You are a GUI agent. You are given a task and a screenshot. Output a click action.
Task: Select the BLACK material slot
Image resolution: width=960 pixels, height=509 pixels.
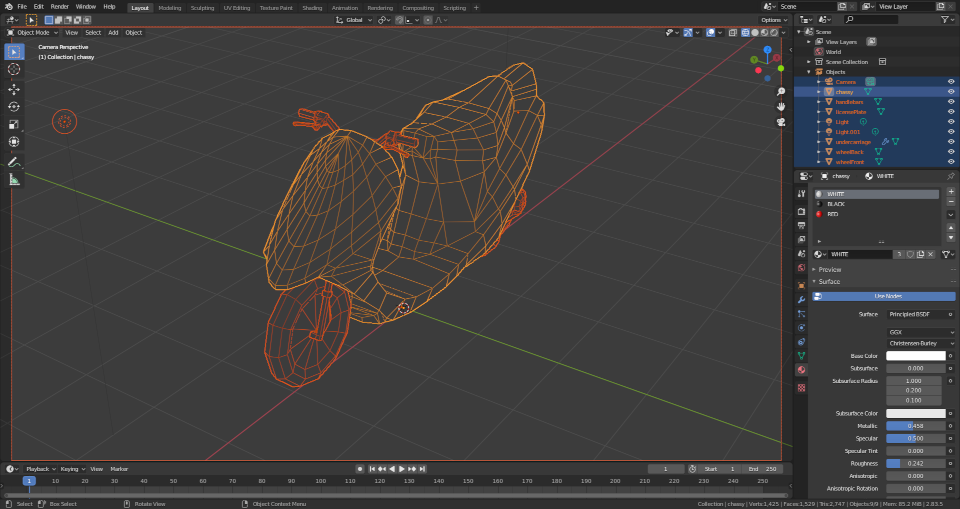(x=835, y=204)
